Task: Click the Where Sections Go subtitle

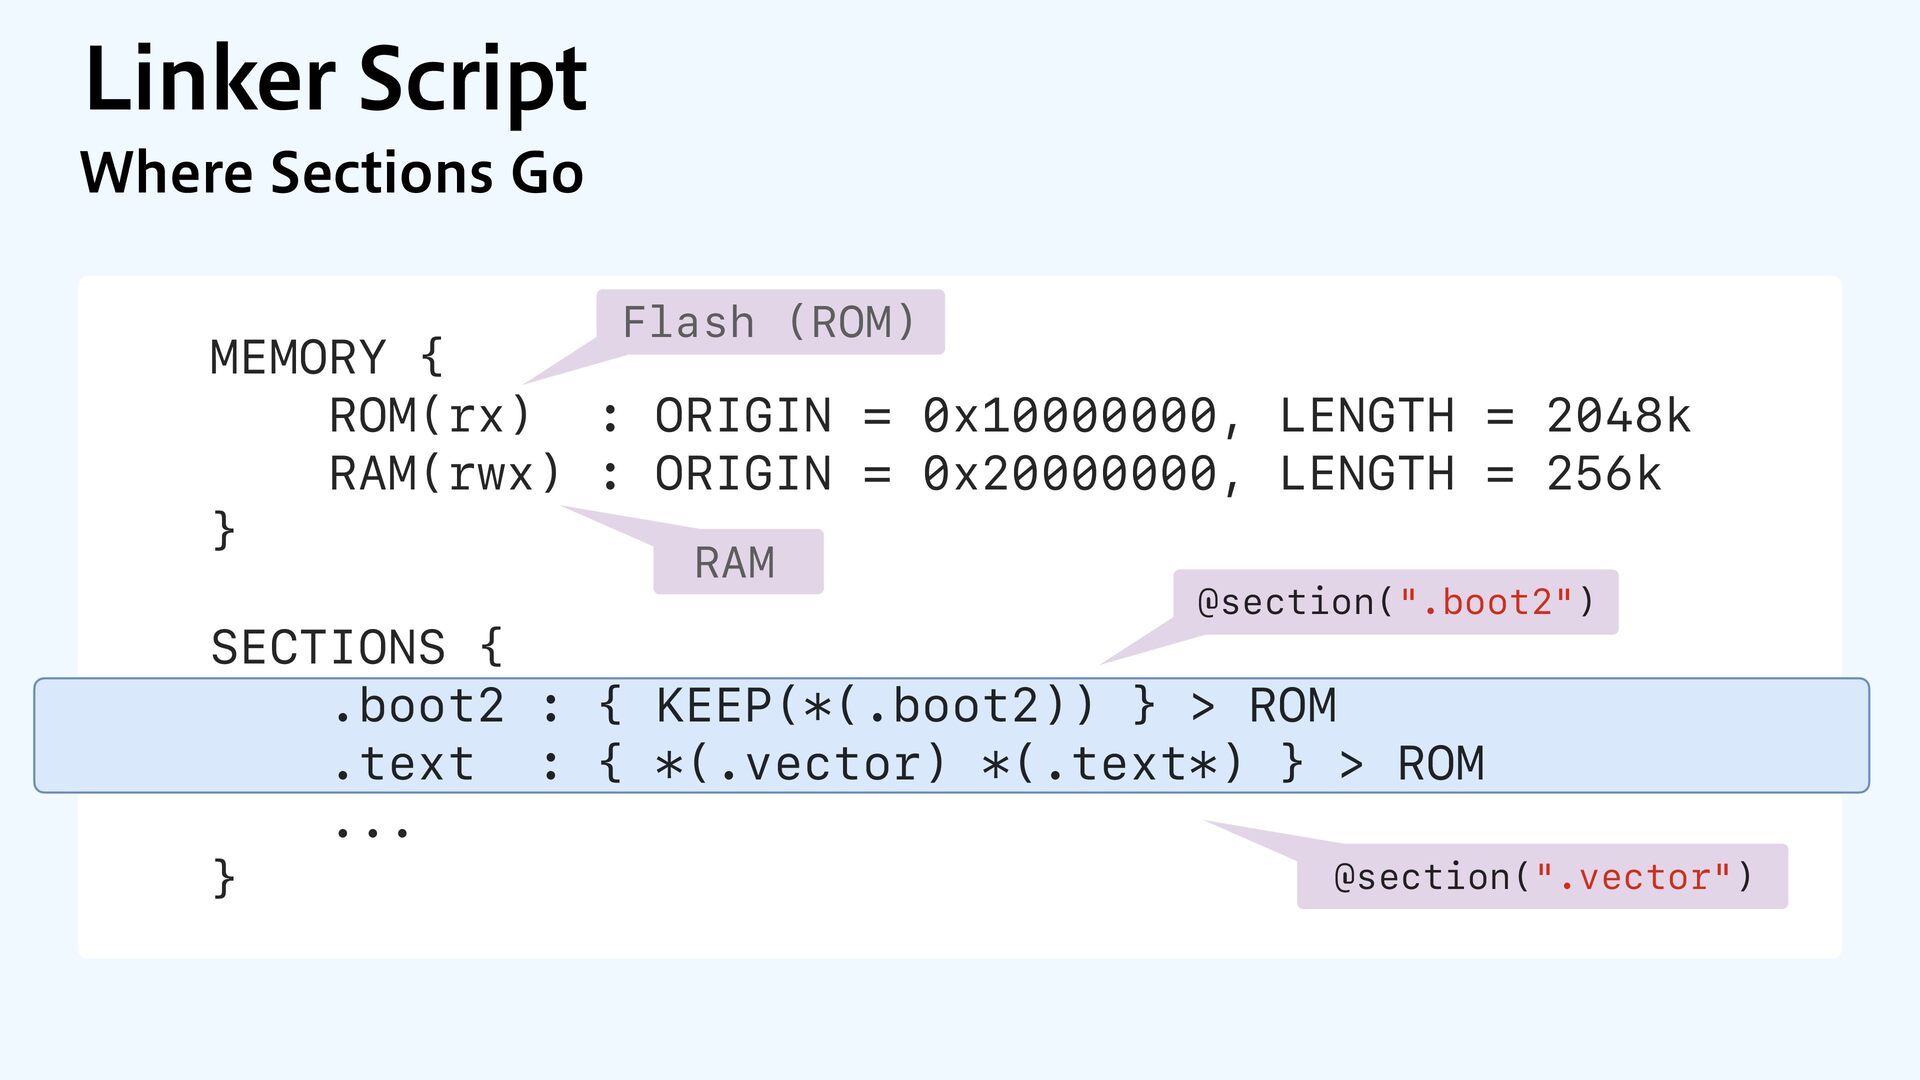Action: coord(331,172)
